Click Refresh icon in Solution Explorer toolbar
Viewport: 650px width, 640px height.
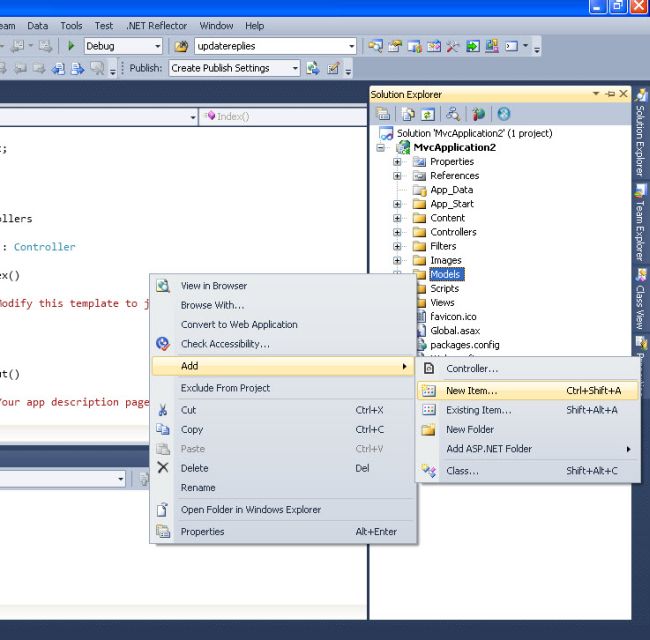[428, 115]
